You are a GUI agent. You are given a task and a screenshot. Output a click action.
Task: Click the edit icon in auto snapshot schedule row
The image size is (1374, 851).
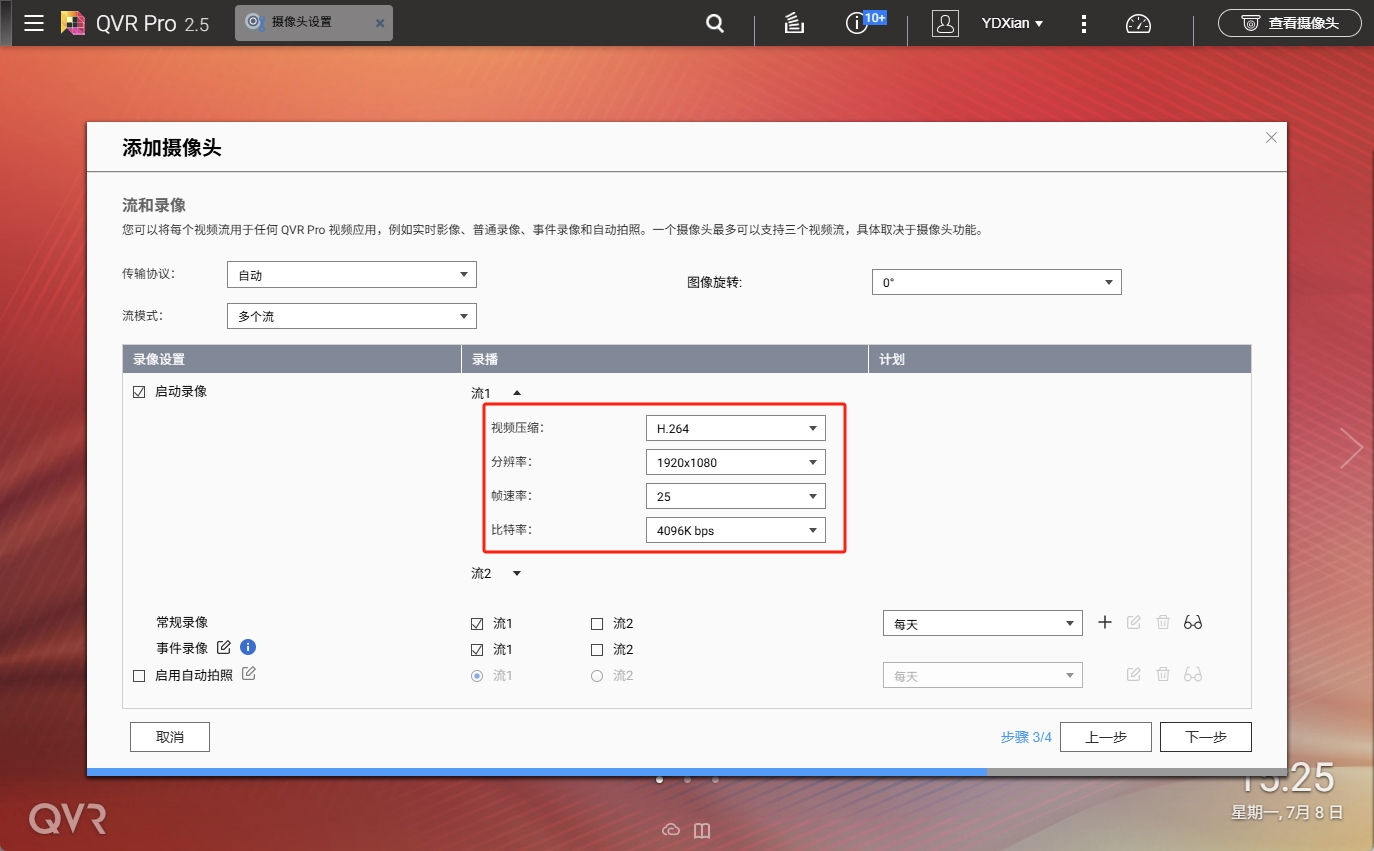[x=1134, y=674]
